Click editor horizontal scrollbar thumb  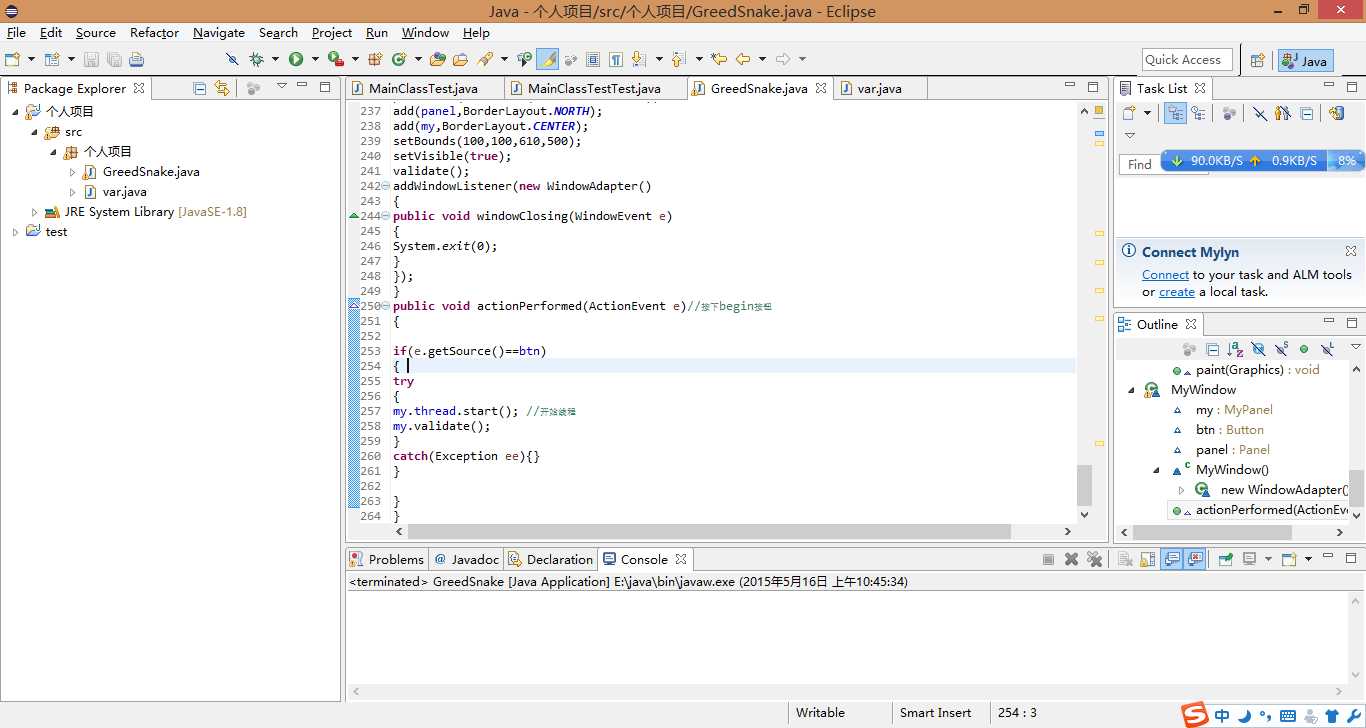pyautogui.click(x=709, y=531)
